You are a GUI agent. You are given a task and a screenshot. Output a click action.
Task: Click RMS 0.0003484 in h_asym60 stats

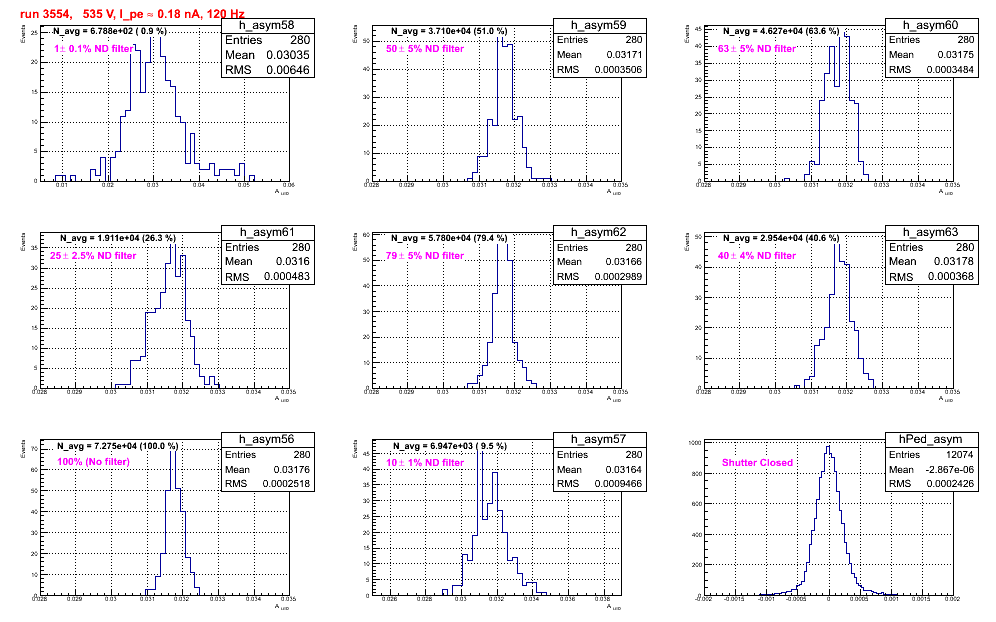tap(931, 70)
